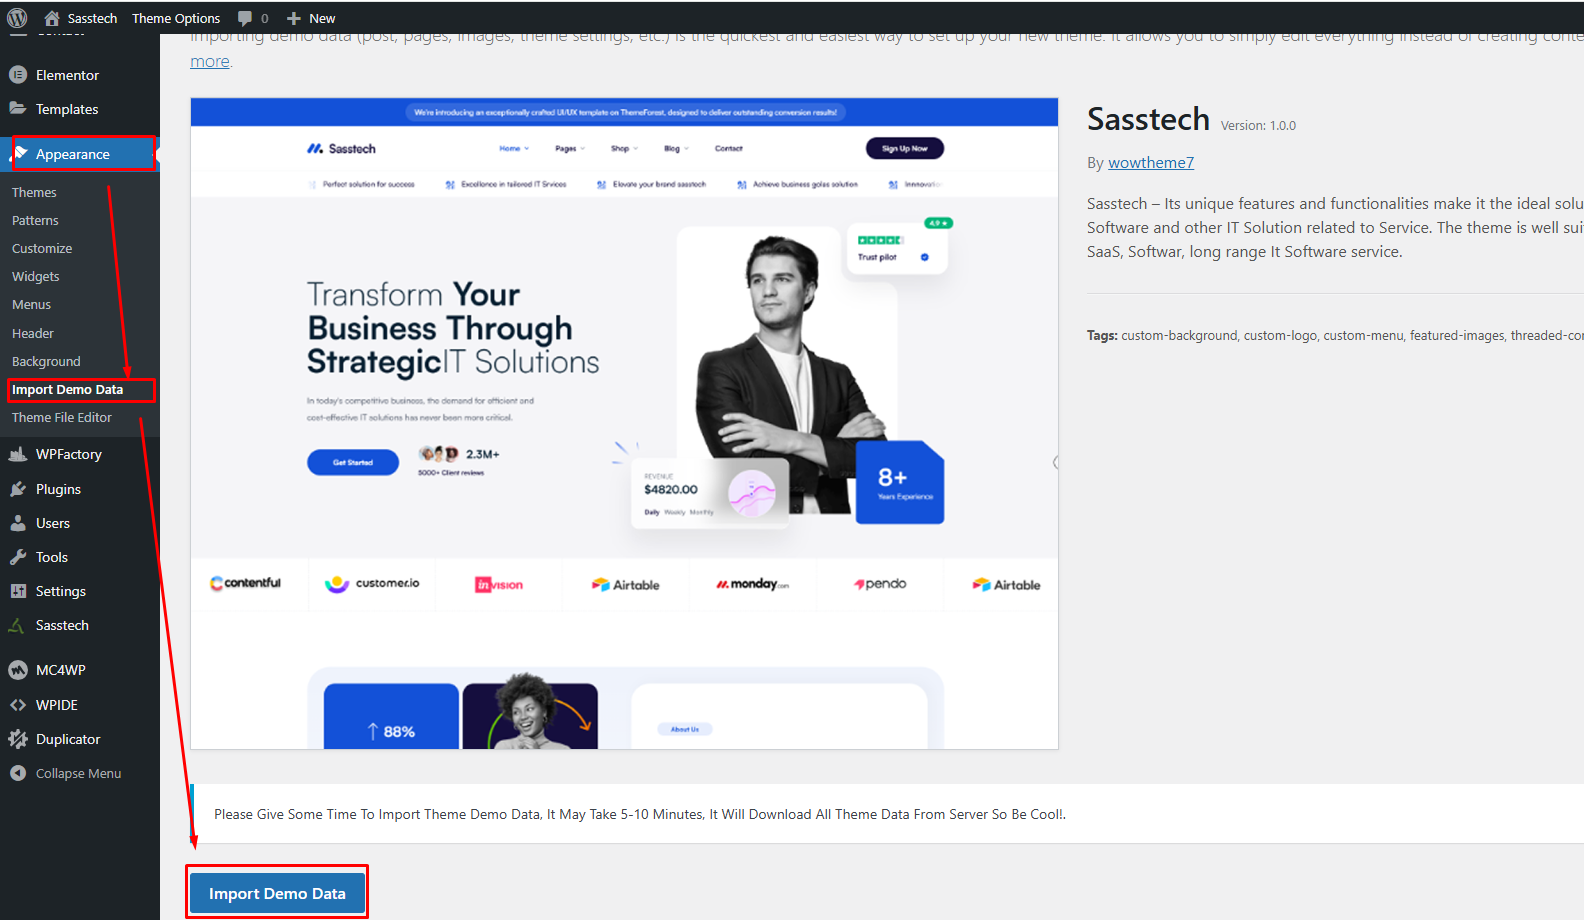Click the Collapse Menu arrow icon
Image resolution: width=1584 pixels, height=920 pixels.
(18, 773)
